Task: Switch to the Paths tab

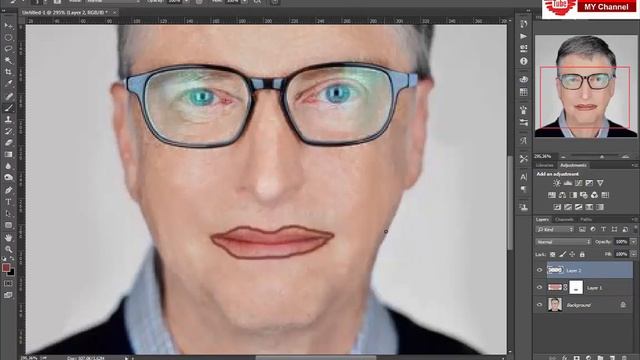Action: pos(586,220)
